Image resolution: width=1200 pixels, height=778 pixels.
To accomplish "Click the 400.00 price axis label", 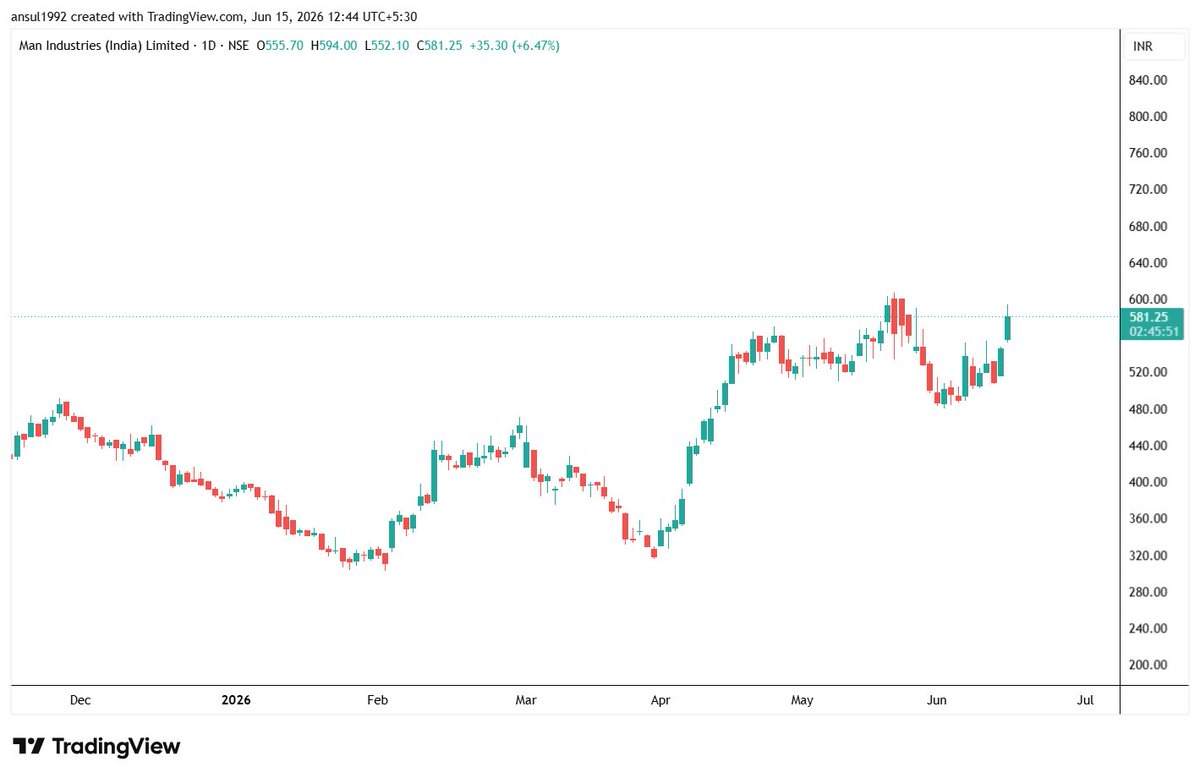I will pyautogui.click(x=1148, y=482).
